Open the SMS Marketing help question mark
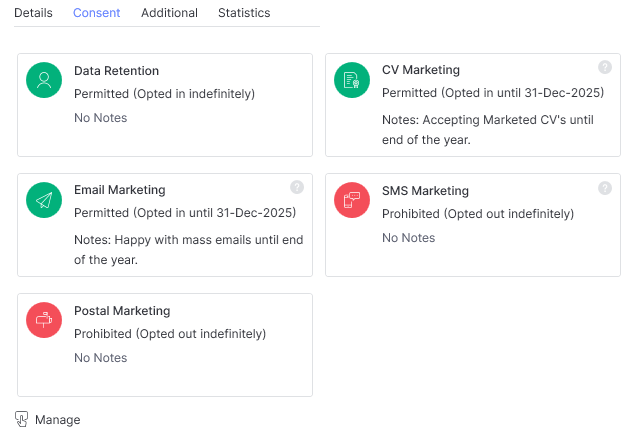The height and width of the screenshot is (438, 636). 605,188
